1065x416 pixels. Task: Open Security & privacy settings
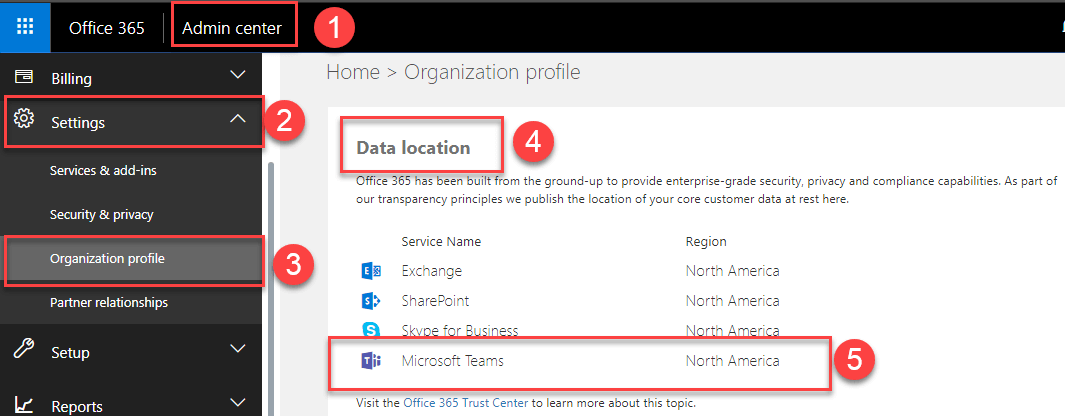click(x=101, y=215)
